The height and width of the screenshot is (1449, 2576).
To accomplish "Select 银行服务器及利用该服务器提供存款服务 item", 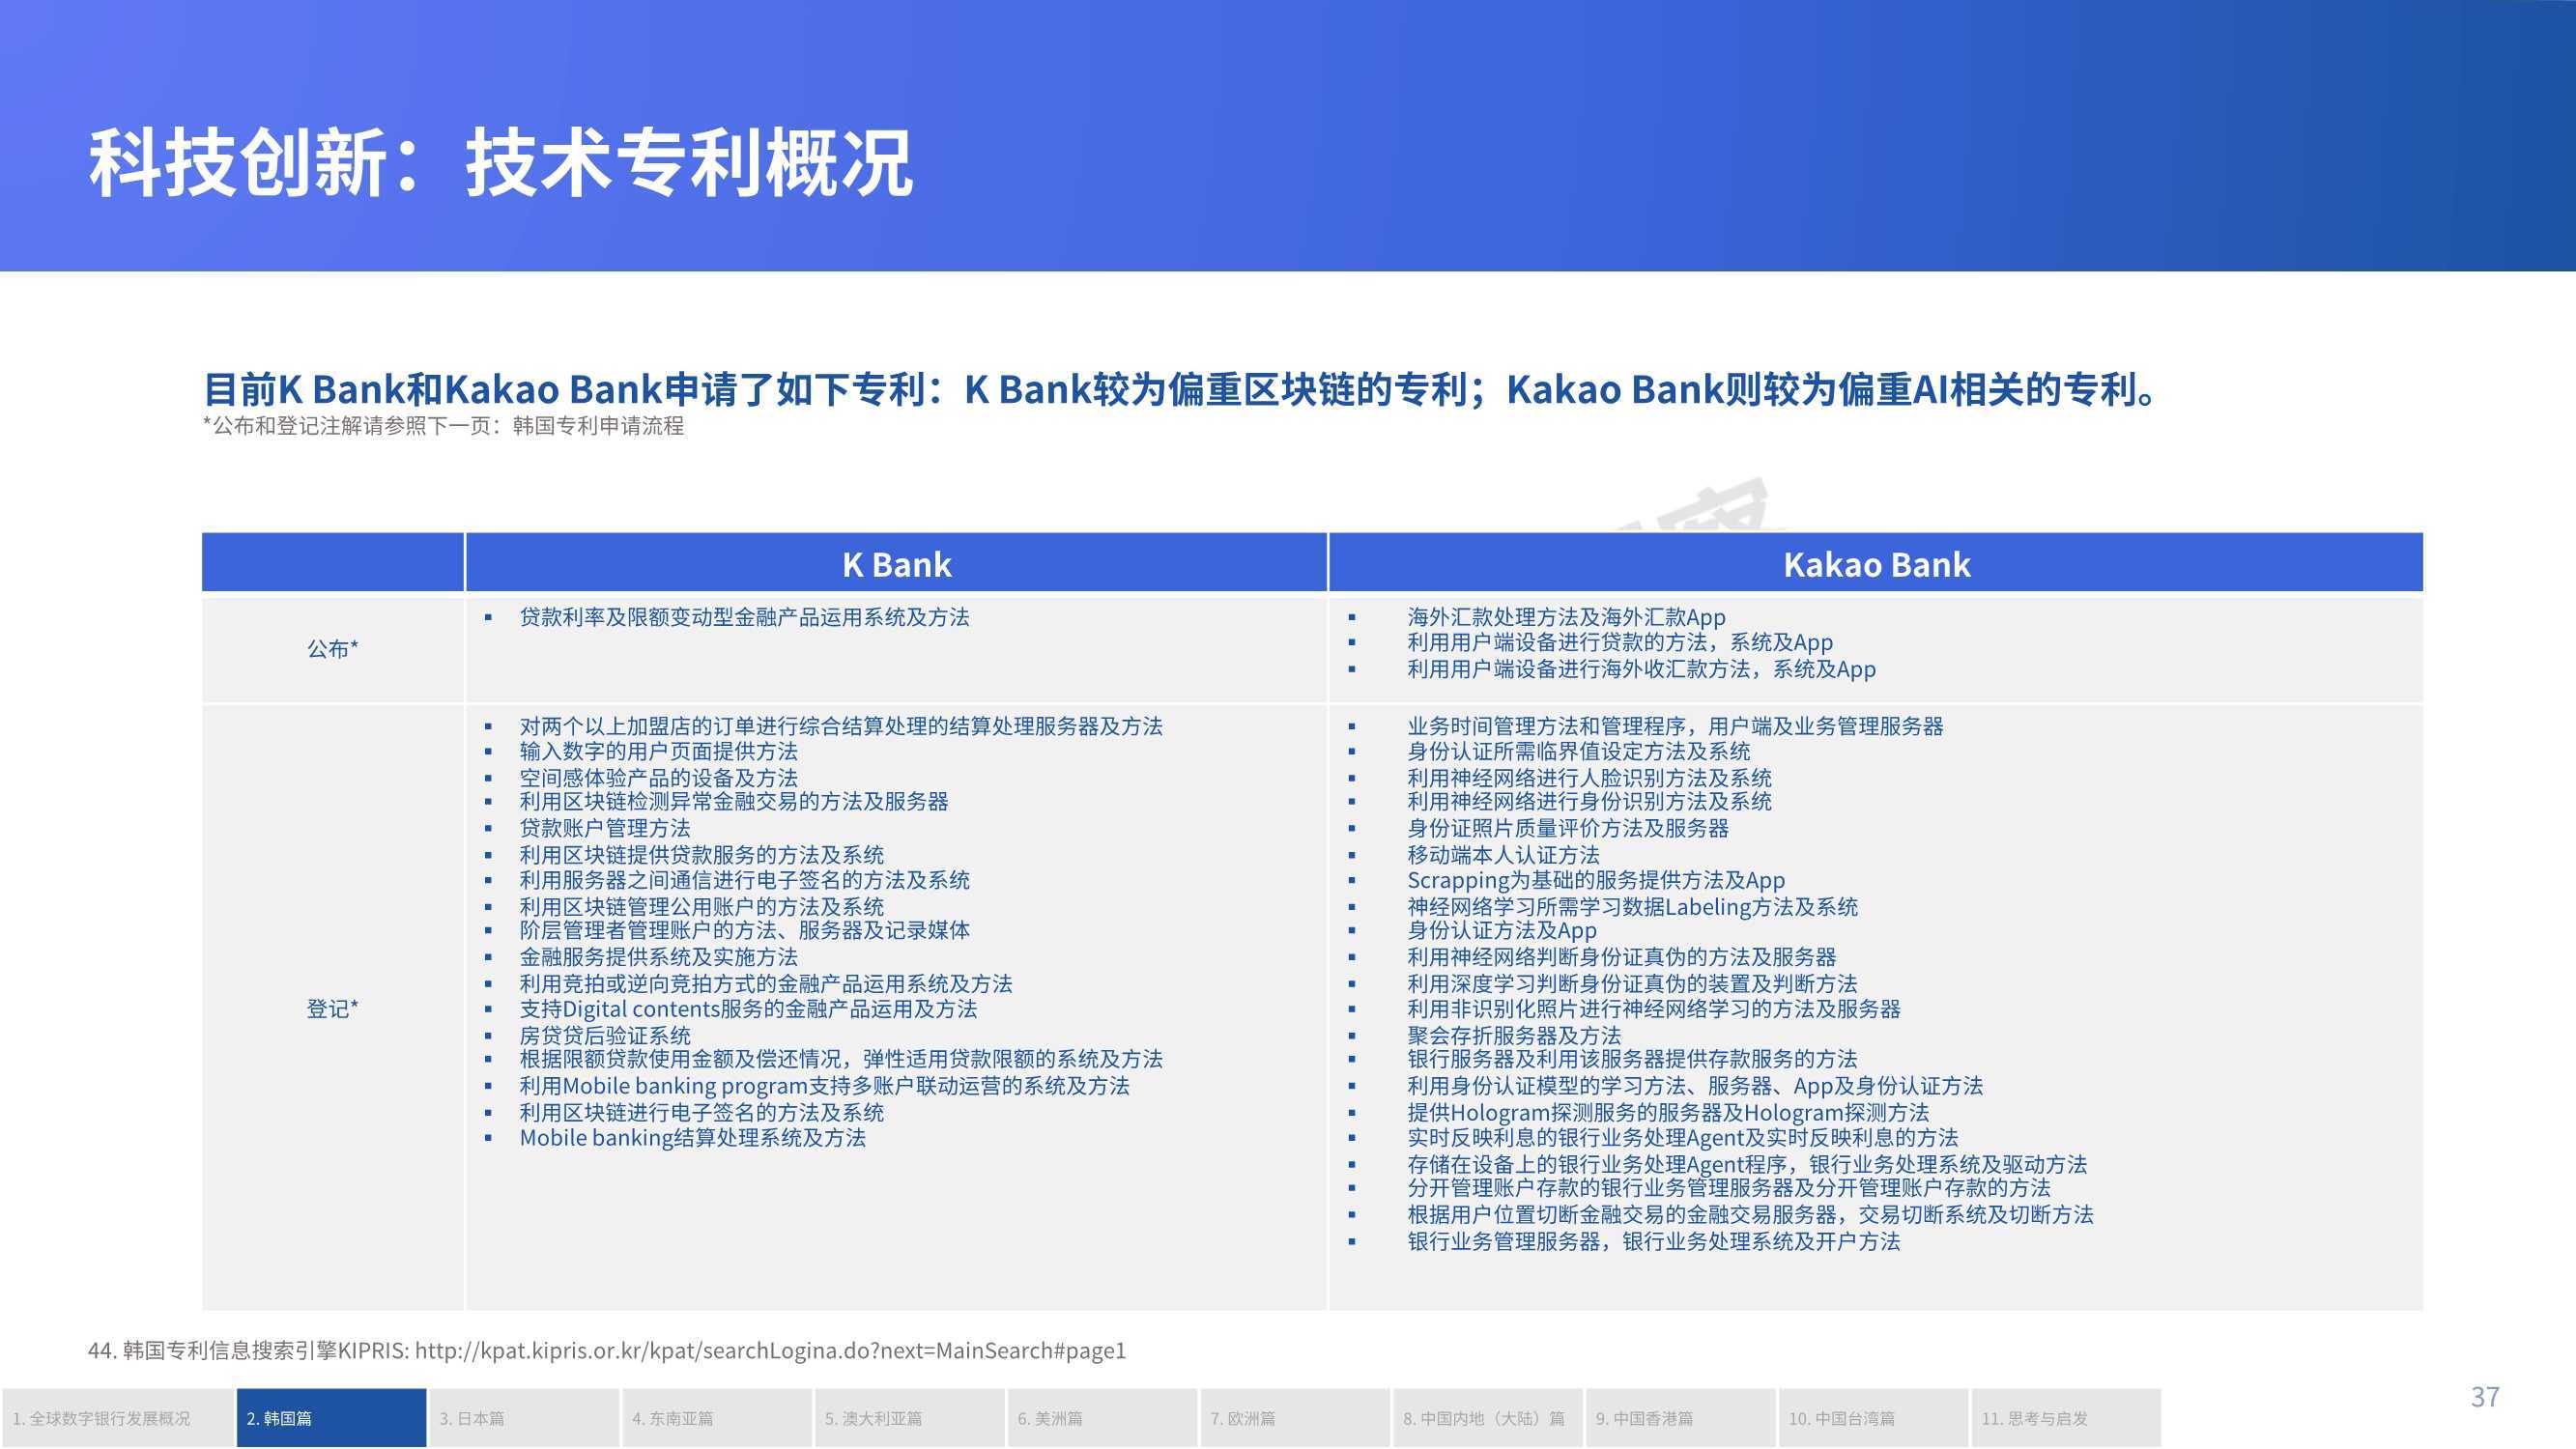I will [1632, 1059].
